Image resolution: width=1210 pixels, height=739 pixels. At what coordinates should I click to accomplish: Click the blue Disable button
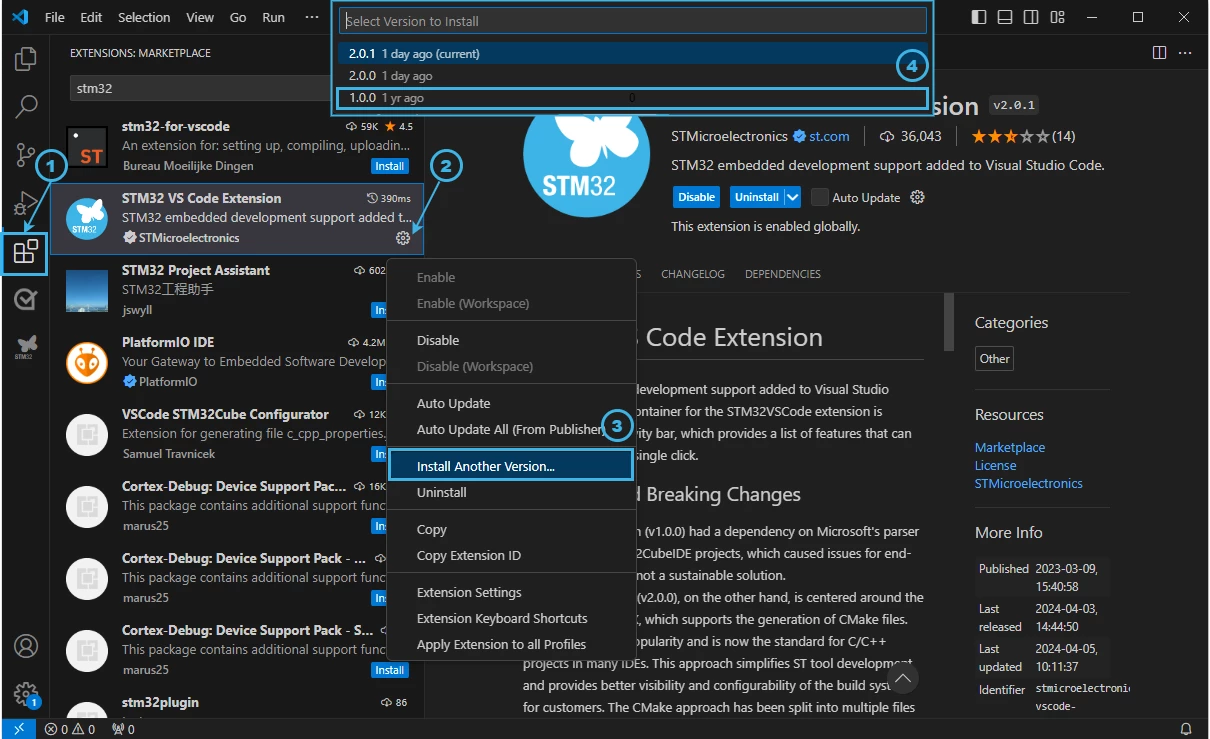697,197
